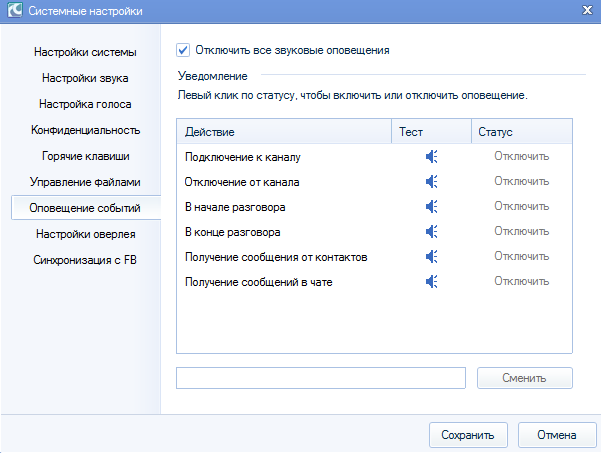Uncheck Отключить все звуковые оповещения
Viewport: 601px width, 453px height.
[183, 50]
